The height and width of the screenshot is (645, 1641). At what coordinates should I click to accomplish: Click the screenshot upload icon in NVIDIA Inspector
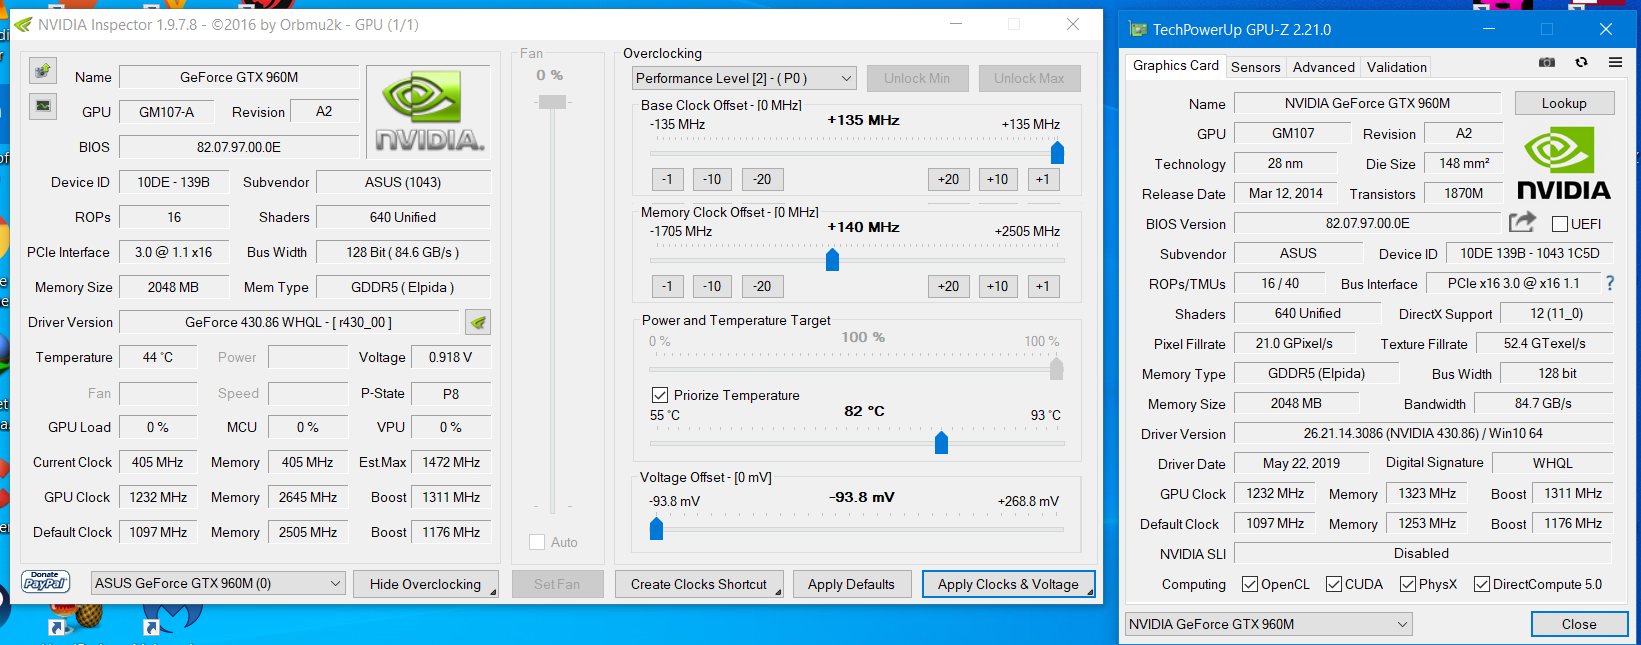click(x=42, y=70)
